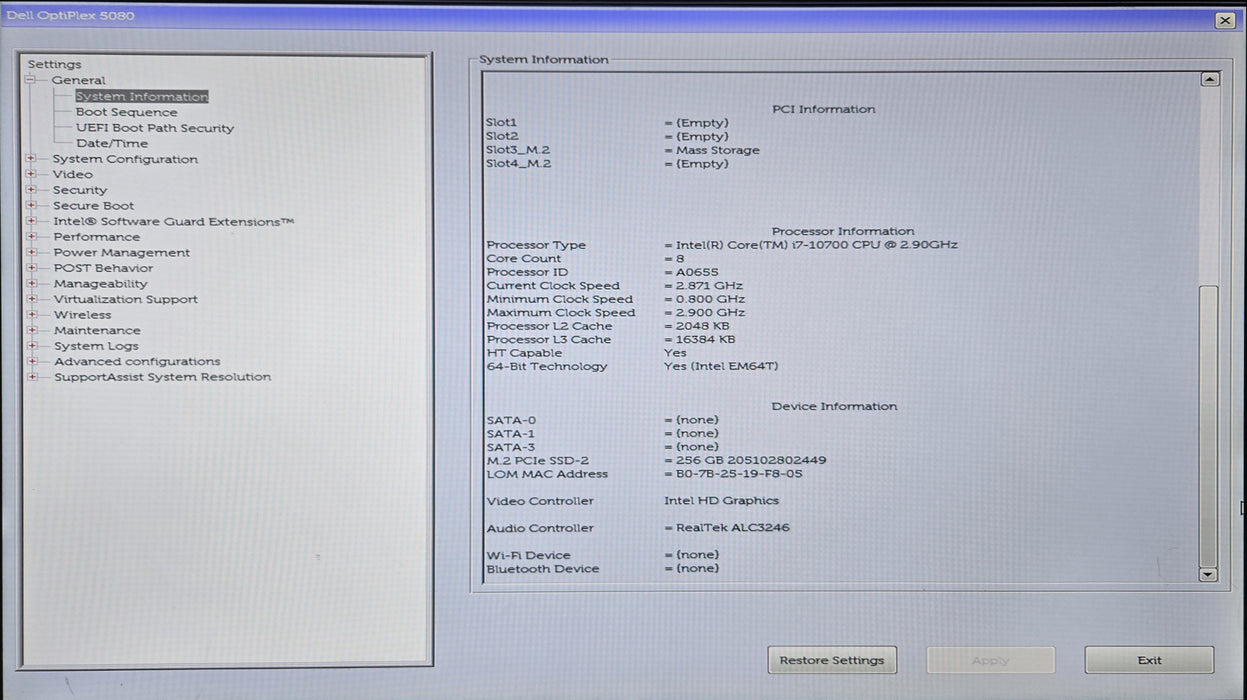Expand SupportAssist System Resolution node
Viewport: 1247px width, 700px height.
pyautogui.click(x=32, y=377)
